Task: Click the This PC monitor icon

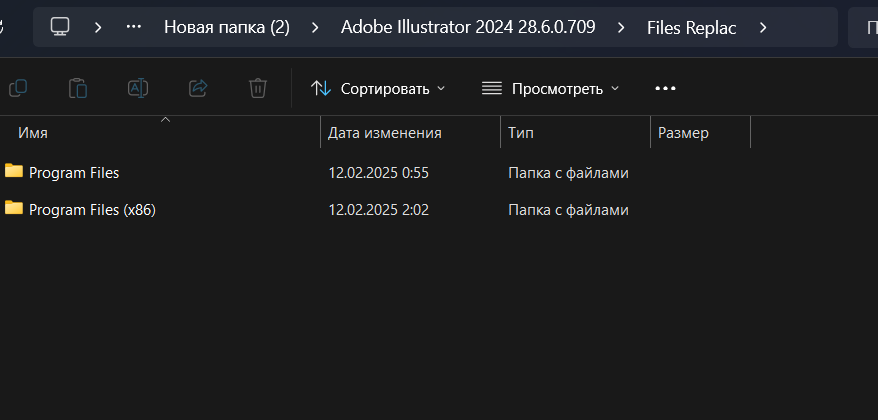Action: point(60,27)
